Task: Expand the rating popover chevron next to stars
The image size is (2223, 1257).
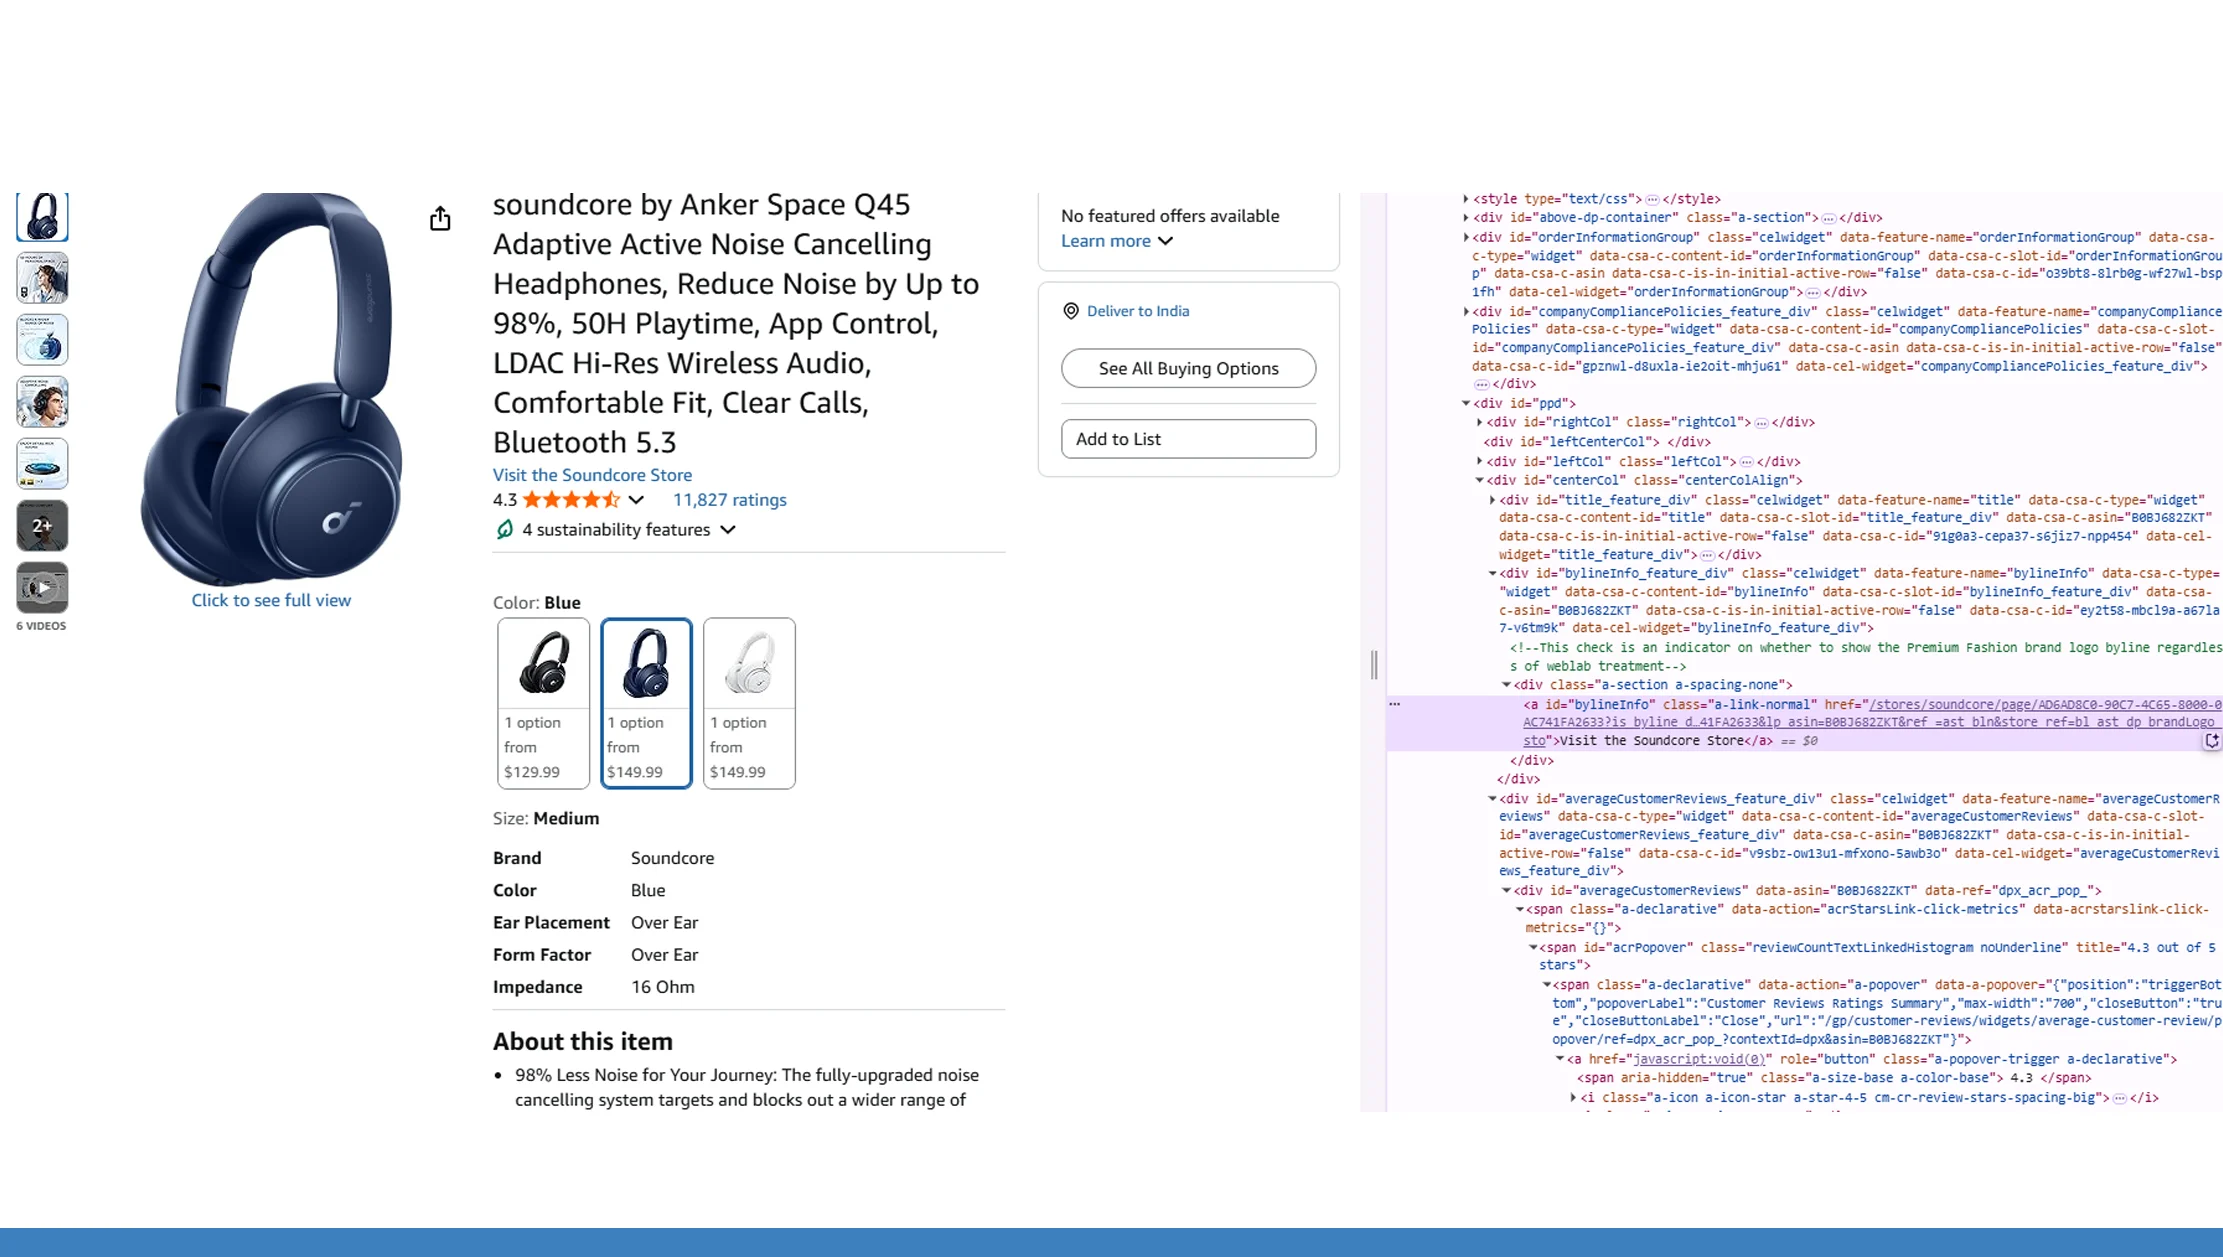Action: coord(636,500)
